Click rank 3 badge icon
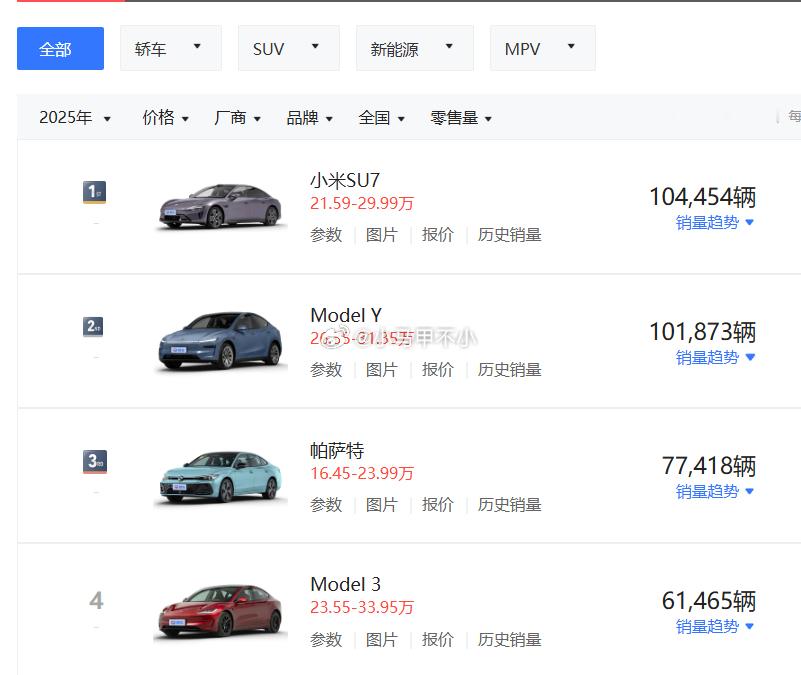This screenshot has width=801, height=675. tap(95, 461)
